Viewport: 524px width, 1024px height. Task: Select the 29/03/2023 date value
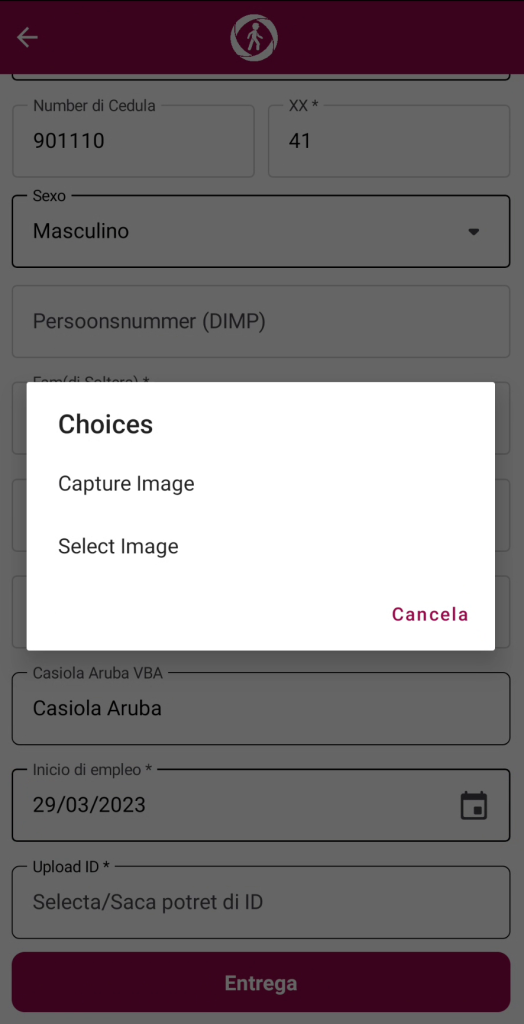[90, 805]
